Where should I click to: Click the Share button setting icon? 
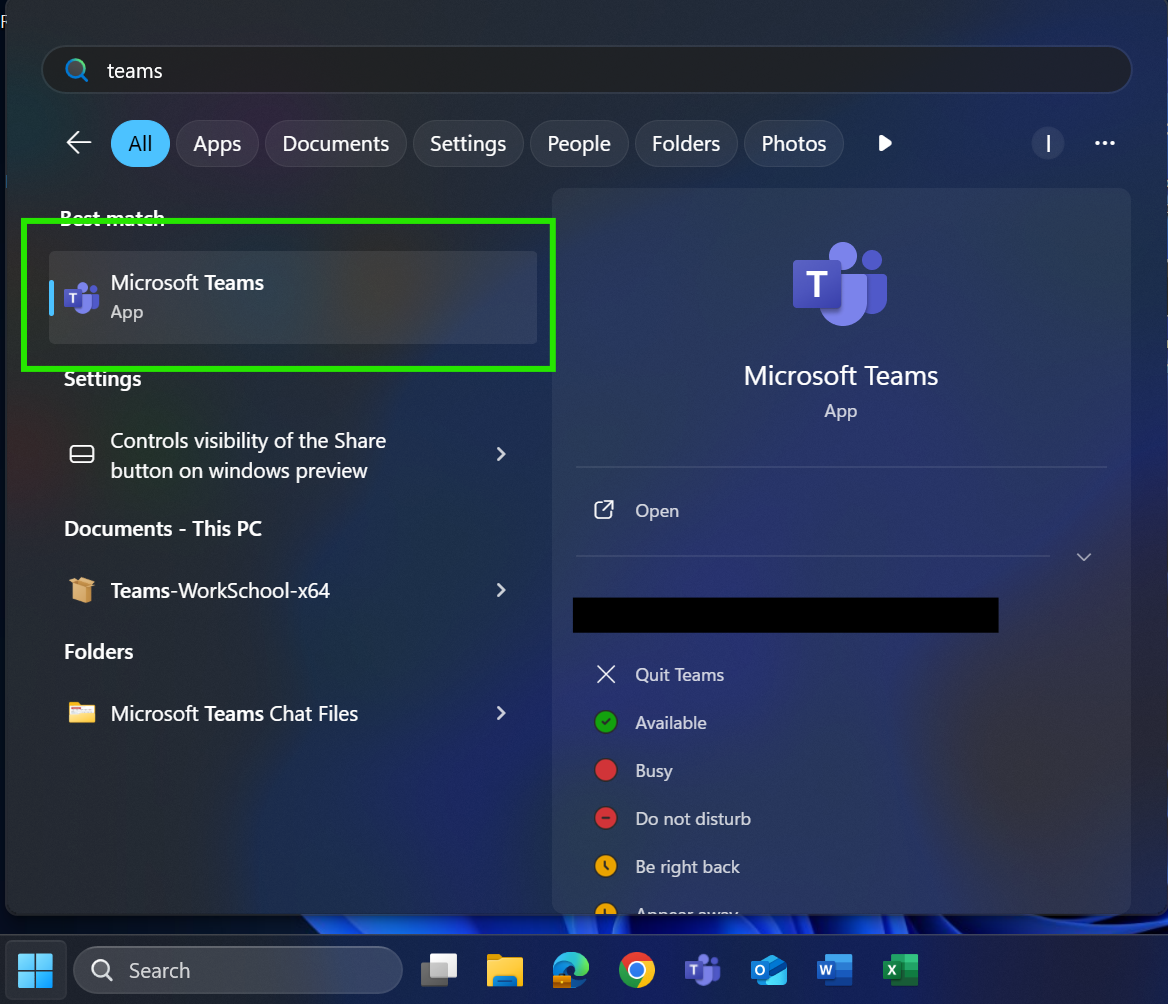tap(82, 454)
